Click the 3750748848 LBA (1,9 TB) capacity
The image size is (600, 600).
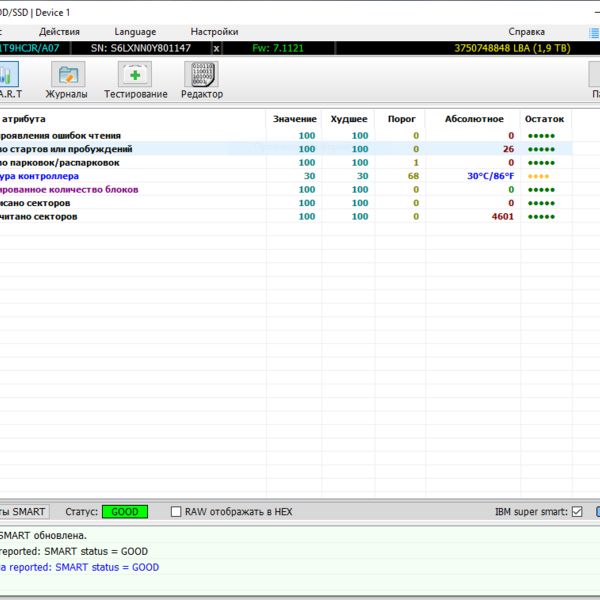click(x=512, y=48)
